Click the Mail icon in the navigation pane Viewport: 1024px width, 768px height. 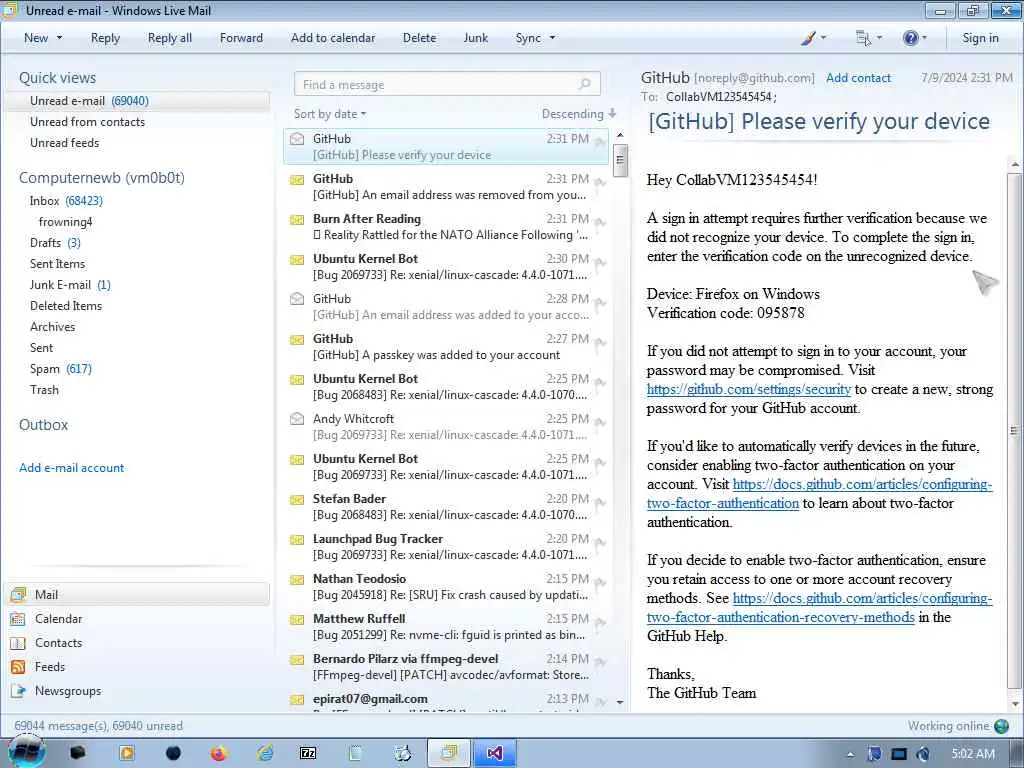point(18,594)
